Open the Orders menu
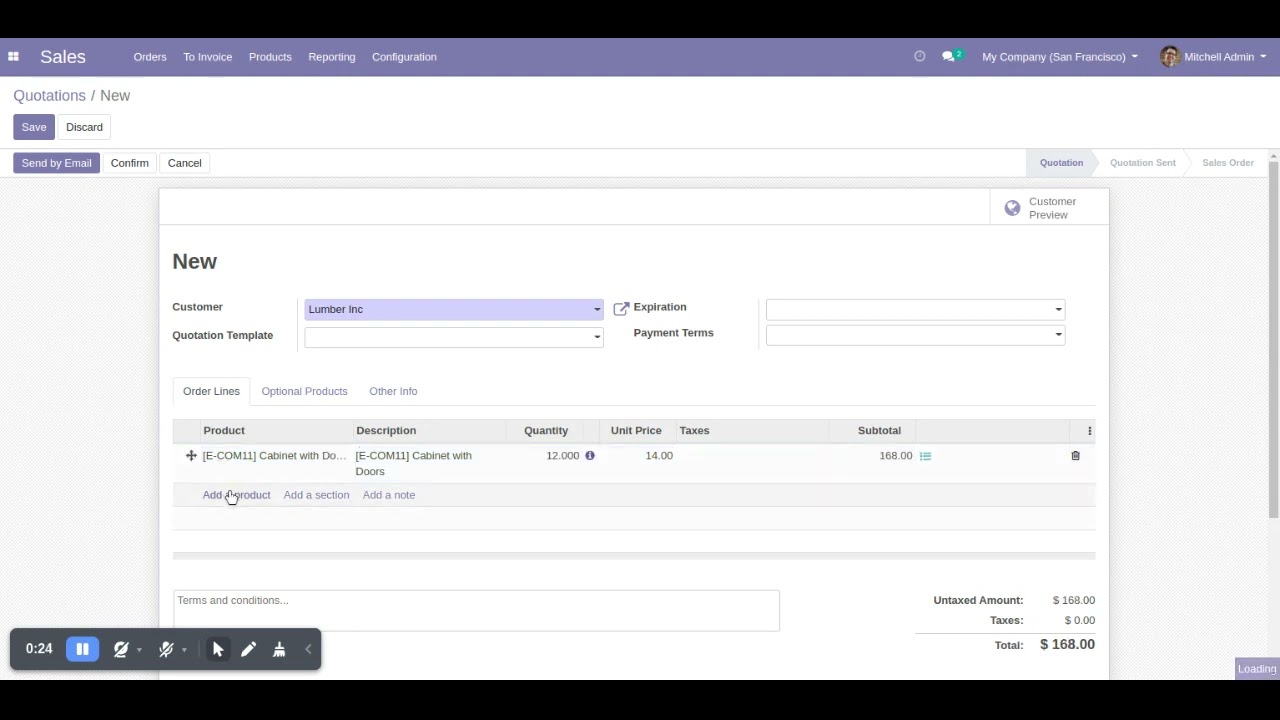 coord(150,57)
